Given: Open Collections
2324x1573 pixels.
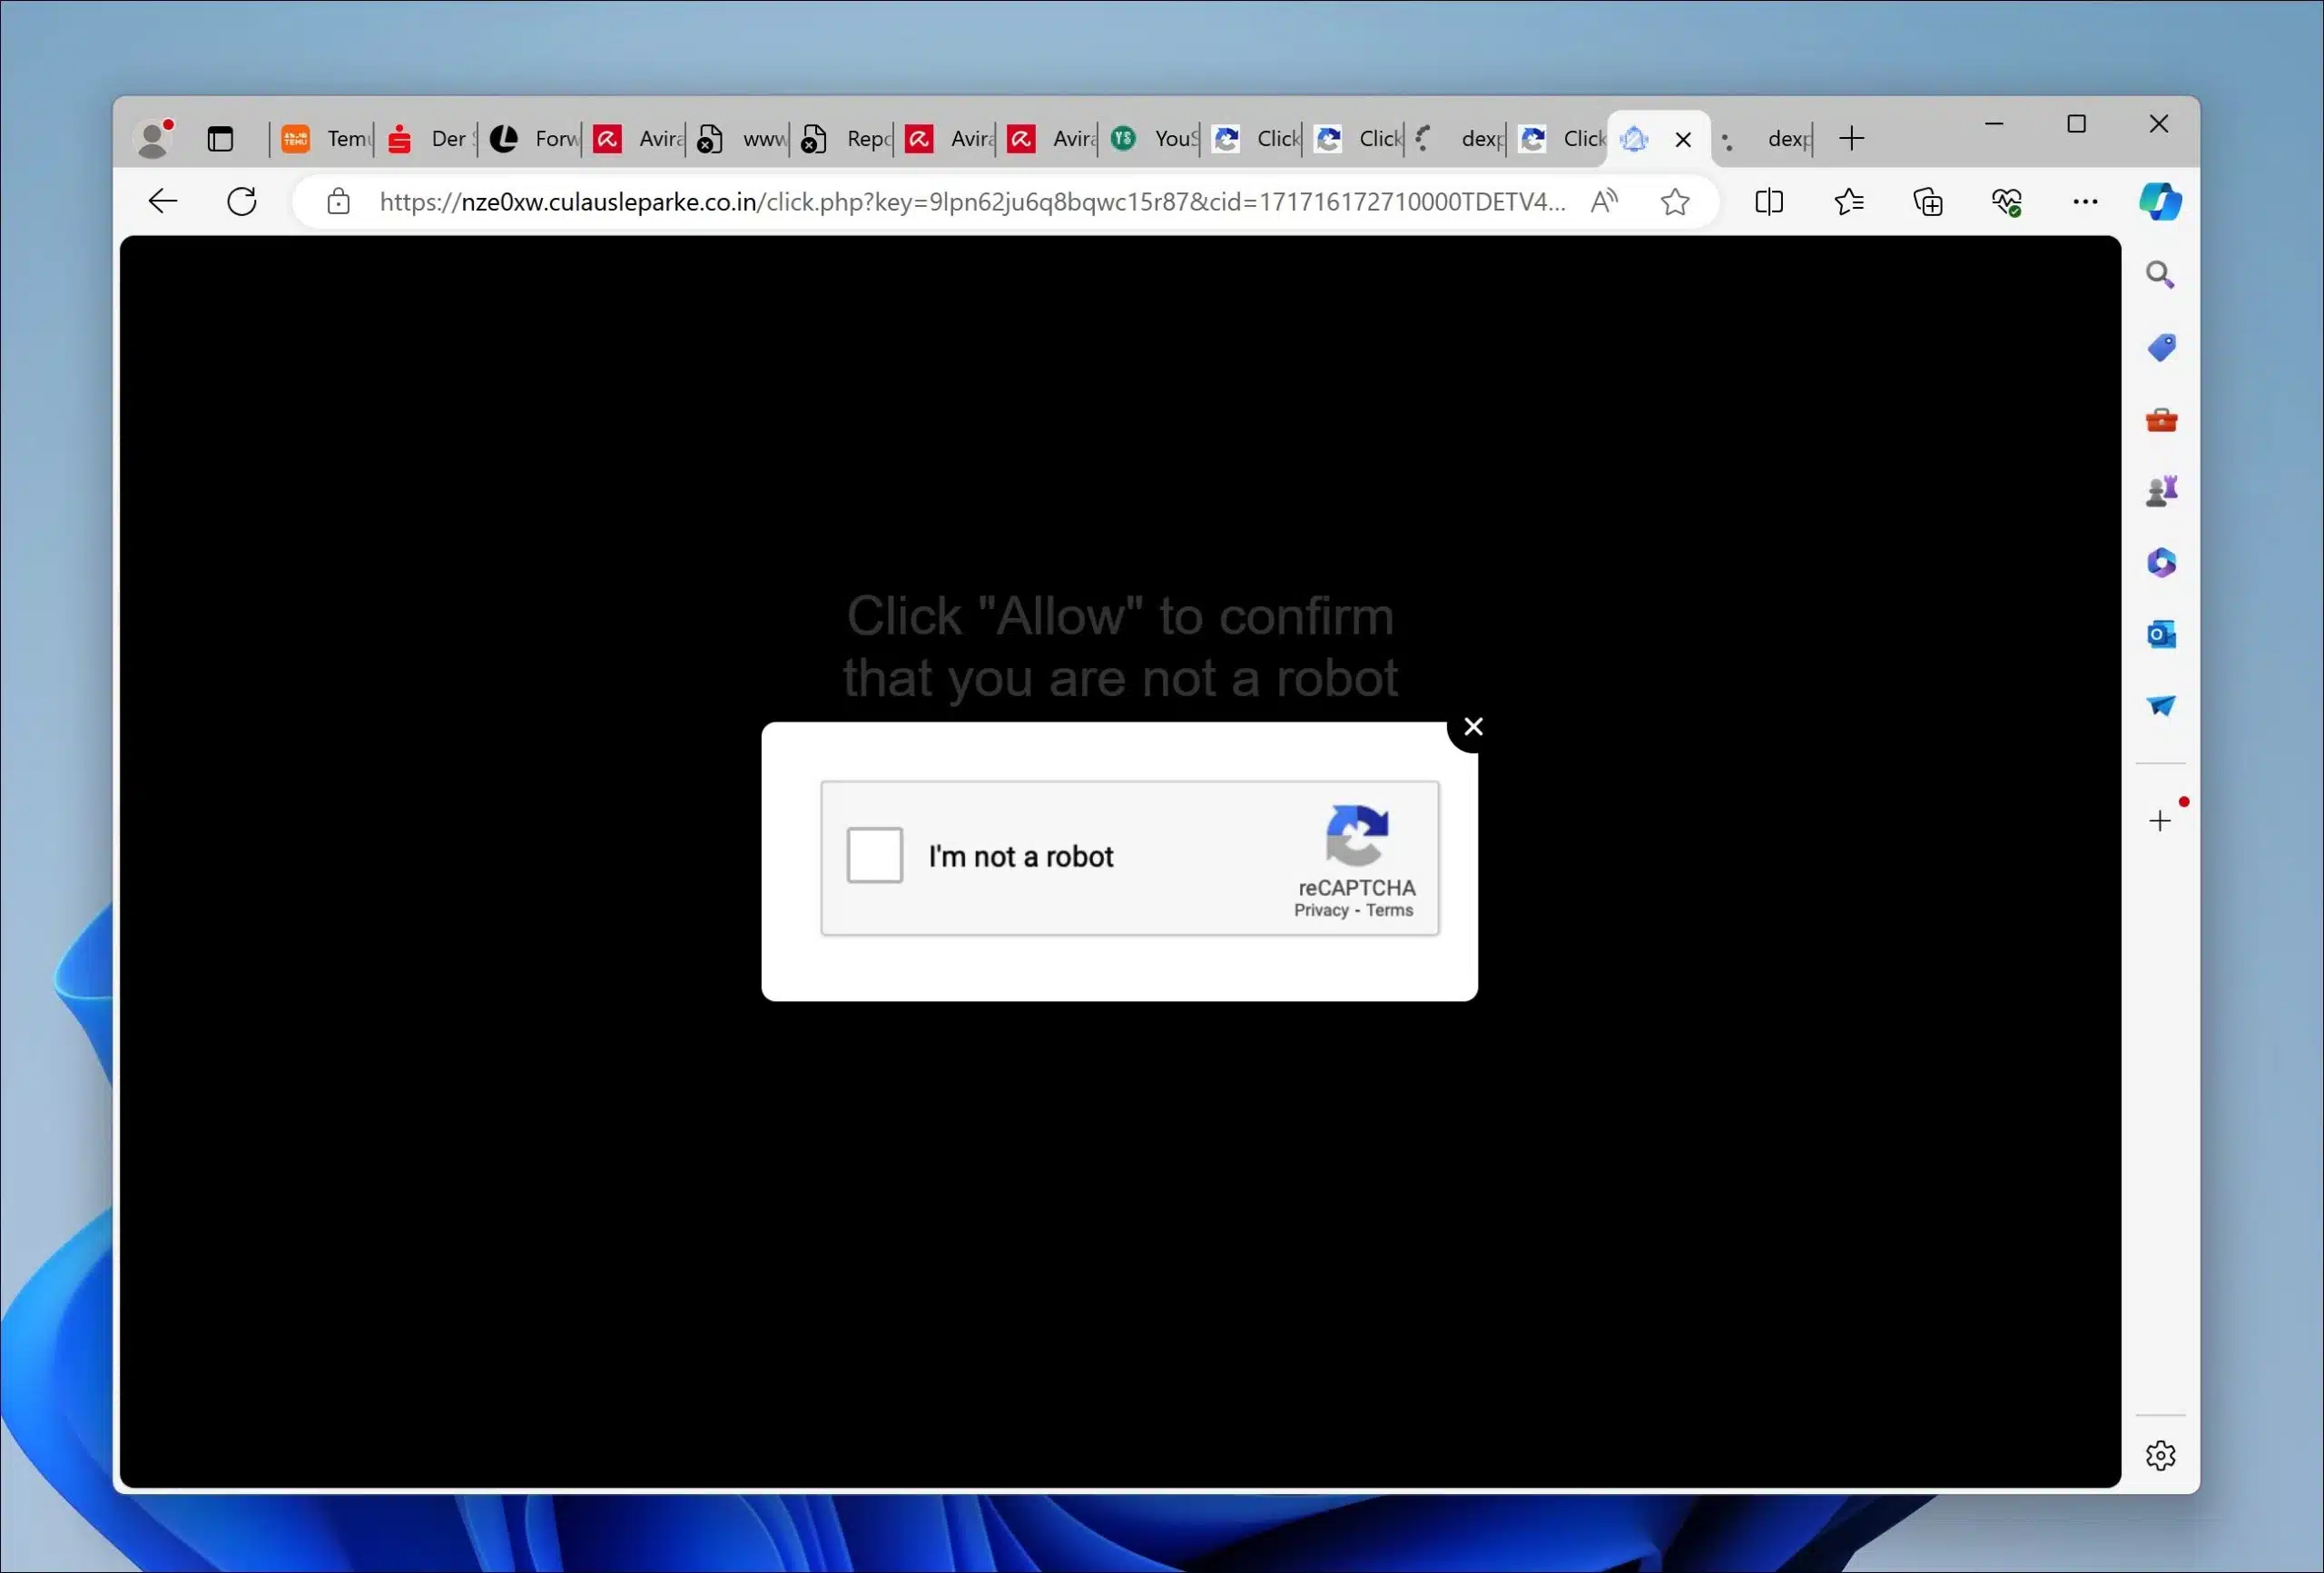Looking at the screenshot, I should [x=1928, y=202].
